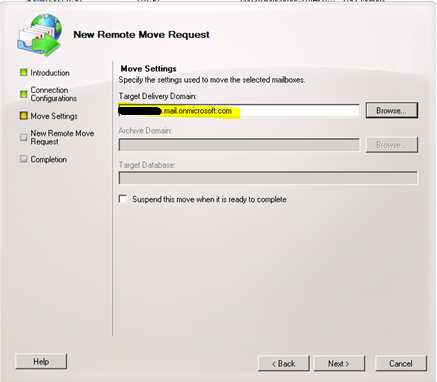Screen dimensions: 437x382
Task: Click the mailbox move wizard globe icon
Action: click(x=40, y=34)
